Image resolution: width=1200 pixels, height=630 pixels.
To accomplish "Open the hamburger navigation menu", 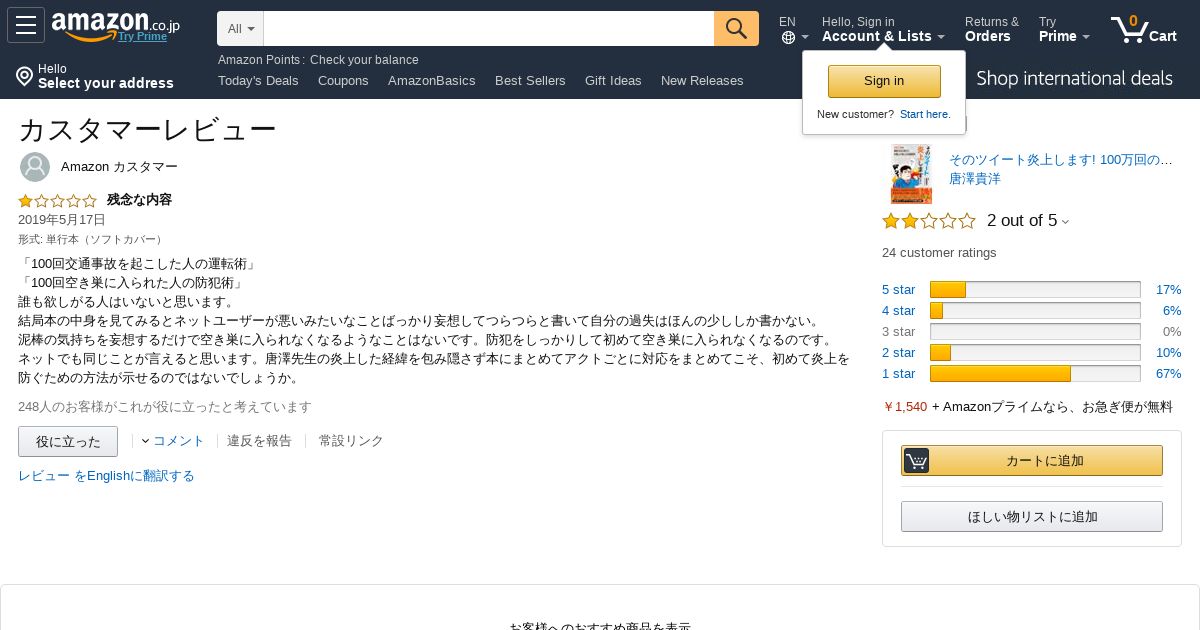I will click(x=26, y=25).
